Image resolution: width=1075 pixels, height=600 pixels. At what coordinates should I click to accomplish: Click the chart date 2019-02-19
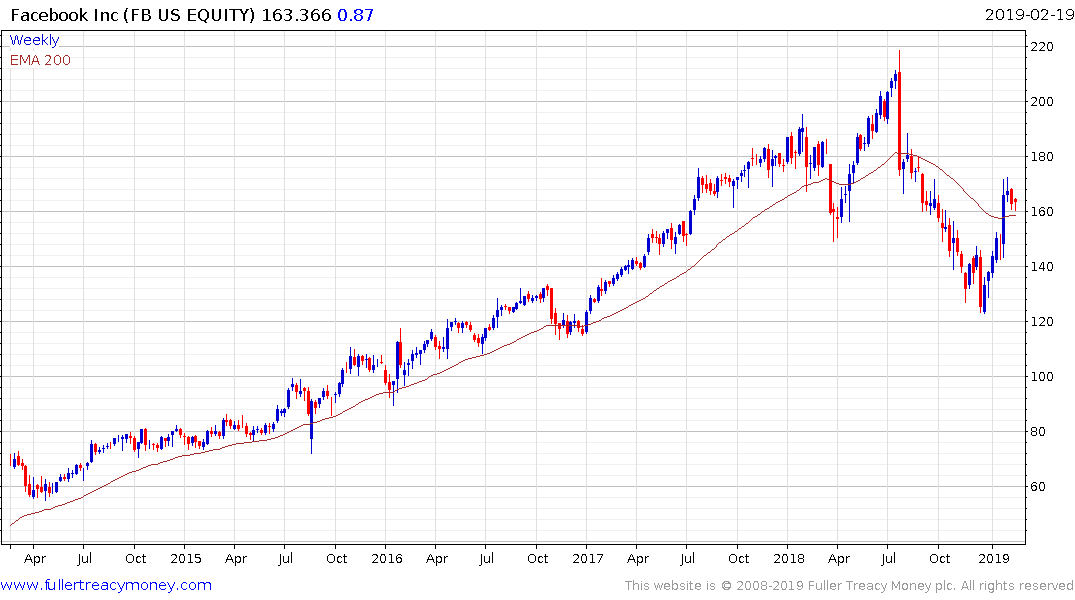click(1028, 15)
